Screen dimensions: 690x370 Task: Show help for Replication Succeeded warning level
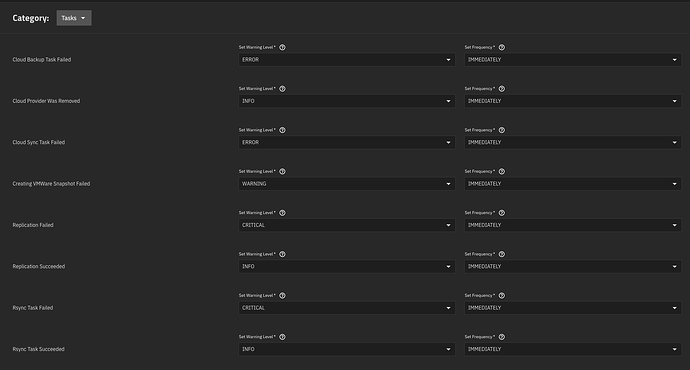[x=283, y=254]
